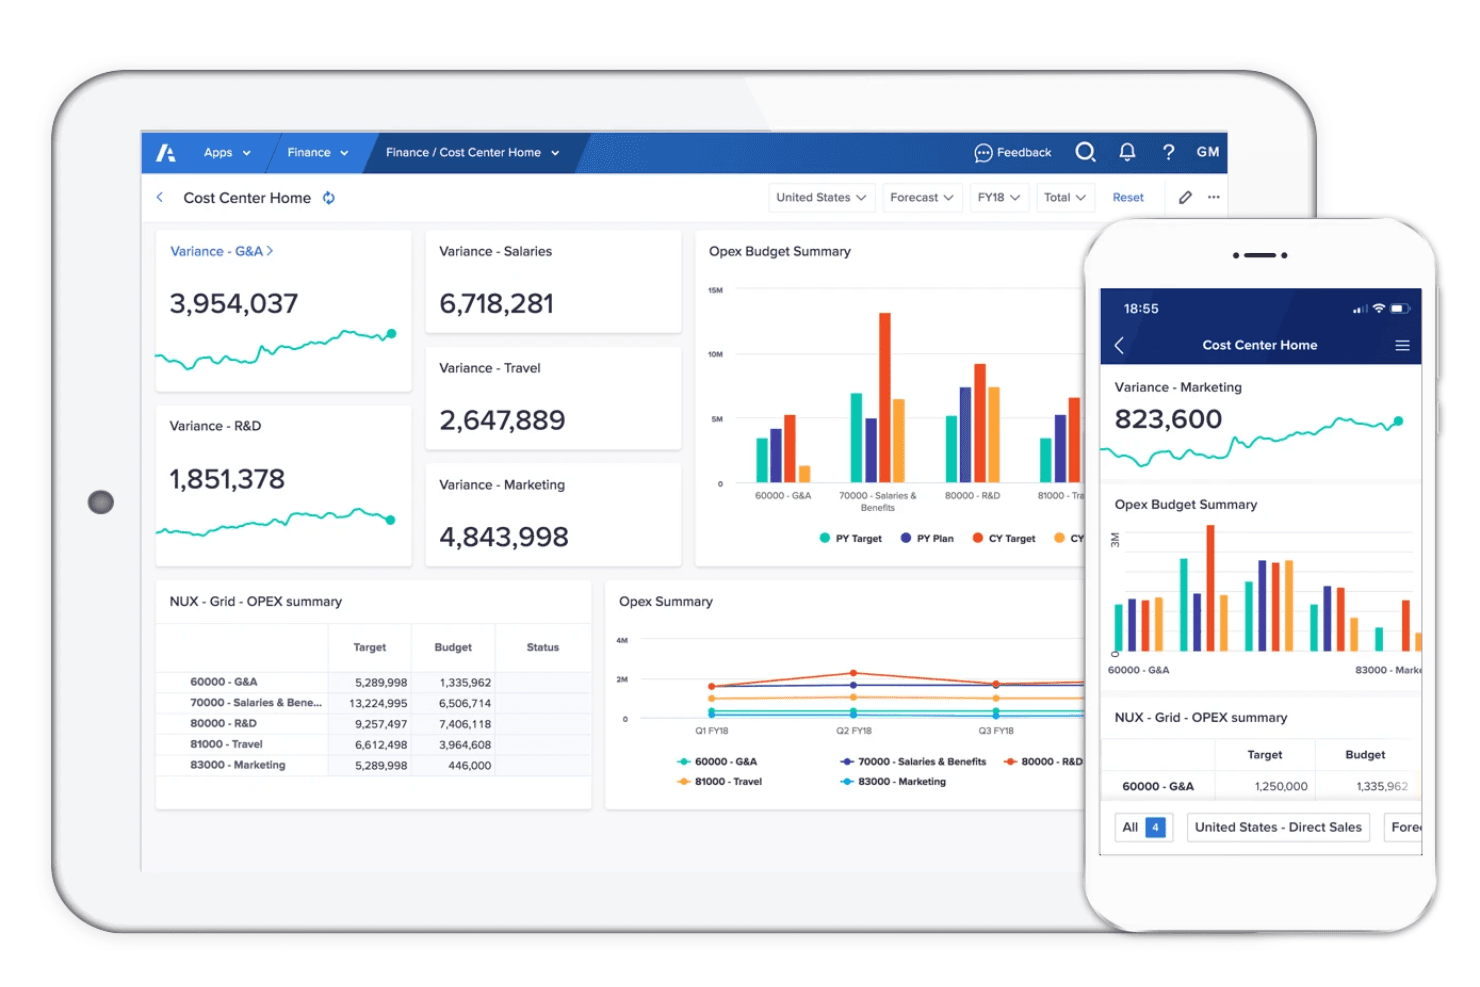
Task: Click the Target column header in the tablet grid
Action: click(370, 647)
